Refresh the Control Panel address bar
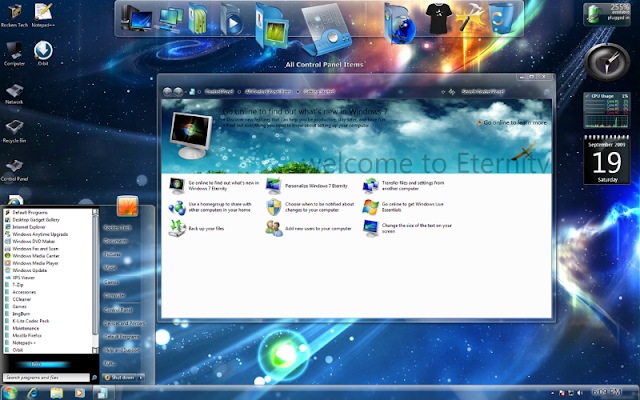640x400 pixels. coord(452,92)
